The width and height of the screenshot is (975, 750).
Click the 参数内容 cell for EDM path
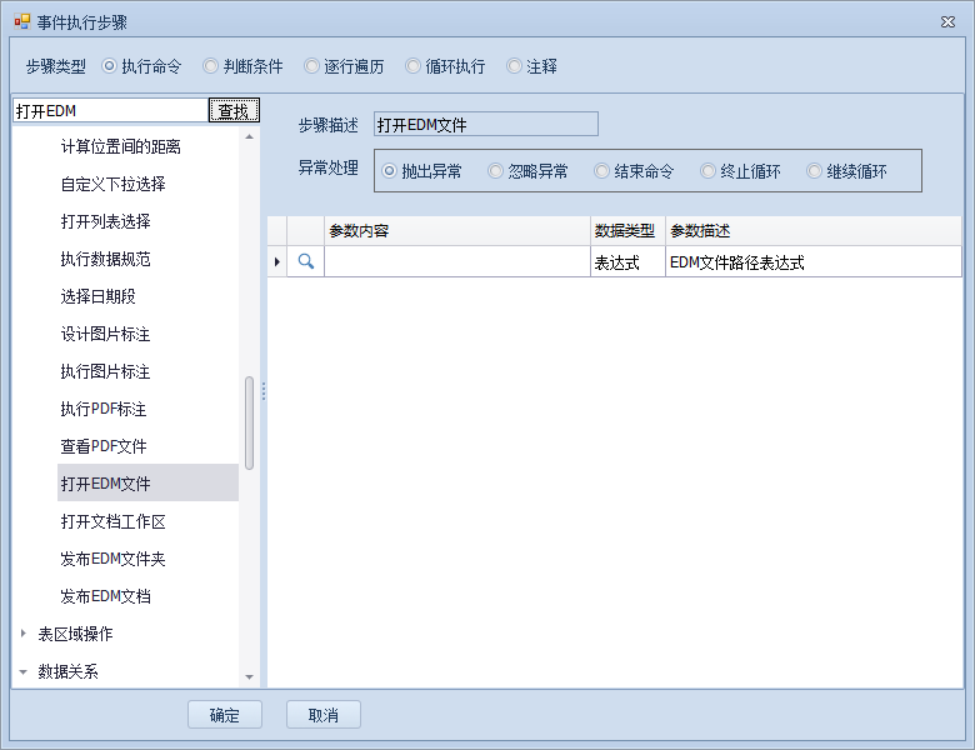pos(457,263)
